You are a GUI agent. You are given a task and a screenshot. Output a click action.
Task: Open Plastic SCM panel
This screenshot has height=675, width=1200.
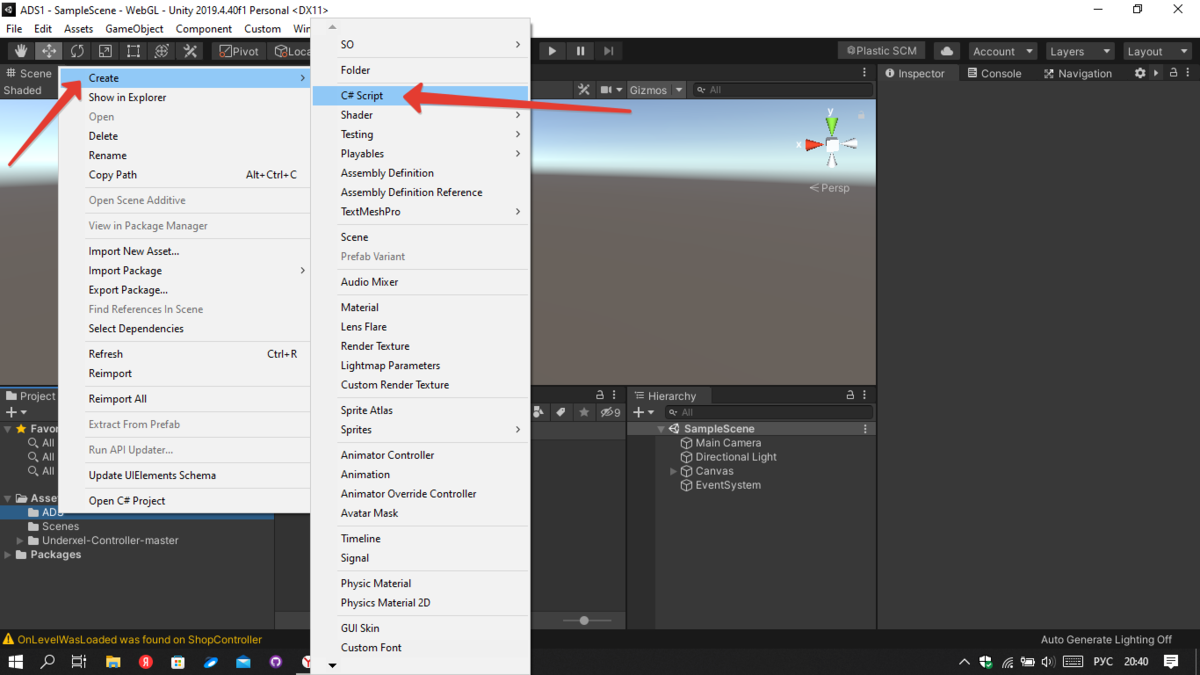click(x=881, y=51)
